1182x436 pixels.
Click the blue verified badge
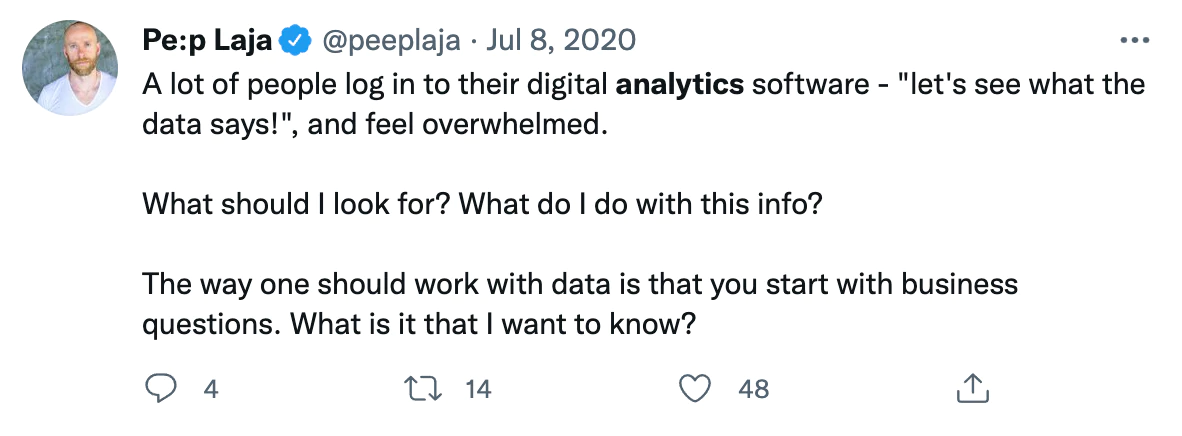coord(294,41)
